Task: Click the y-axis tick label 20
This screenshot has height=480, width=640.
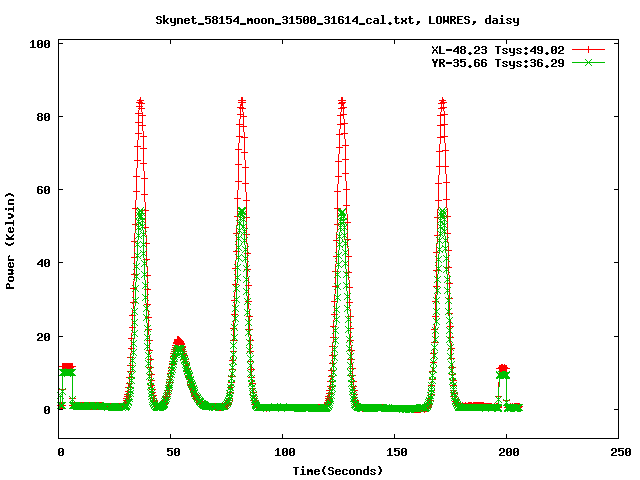Action: 44,337
